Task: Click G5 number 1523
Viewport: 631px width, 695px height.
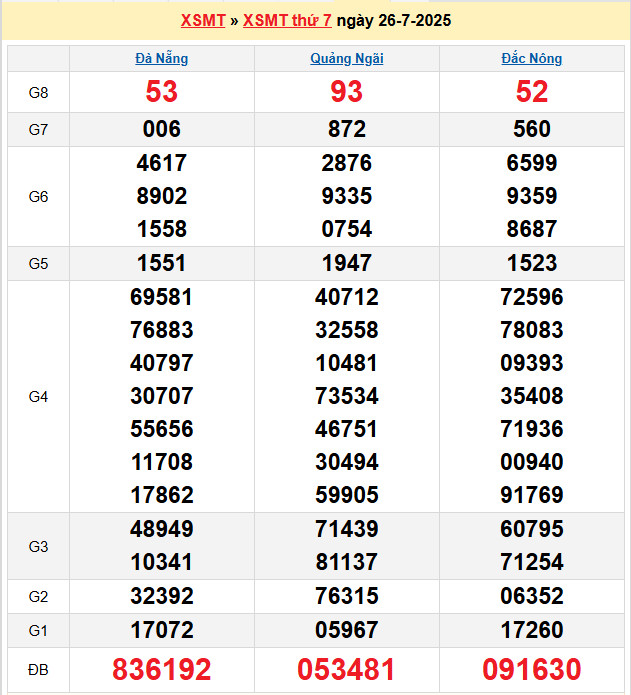Action: pyautogui.click(x=532, y=263)
